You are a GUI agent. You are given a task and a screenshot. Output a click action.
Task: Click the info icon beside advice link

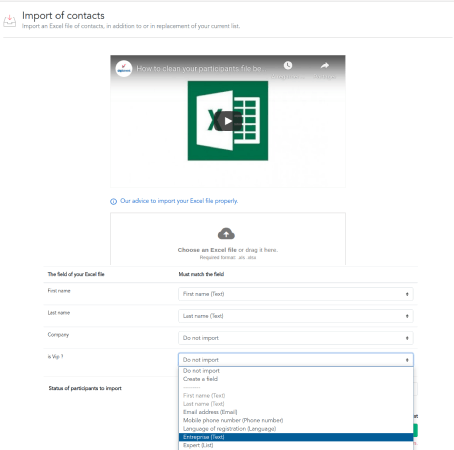[113, 201]
